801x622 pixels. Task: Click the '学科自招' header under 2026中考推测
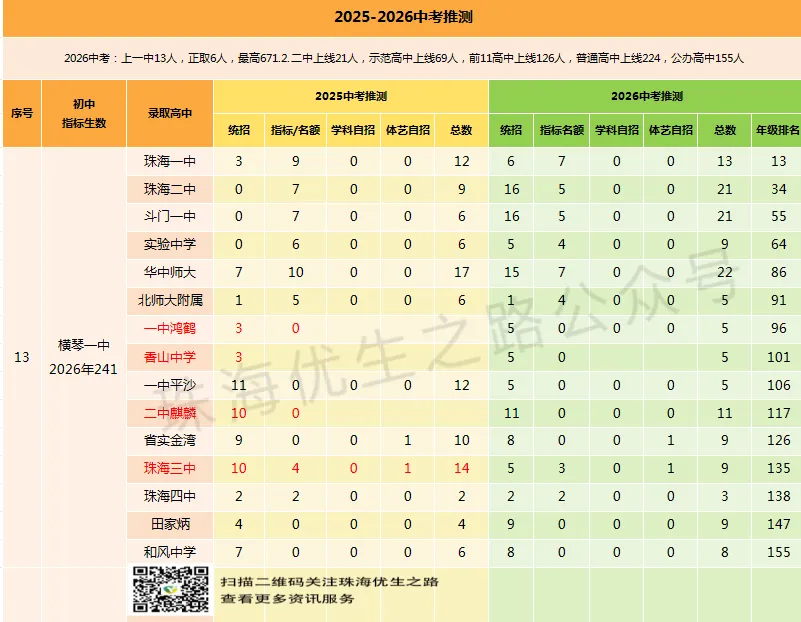coord(617,130)
